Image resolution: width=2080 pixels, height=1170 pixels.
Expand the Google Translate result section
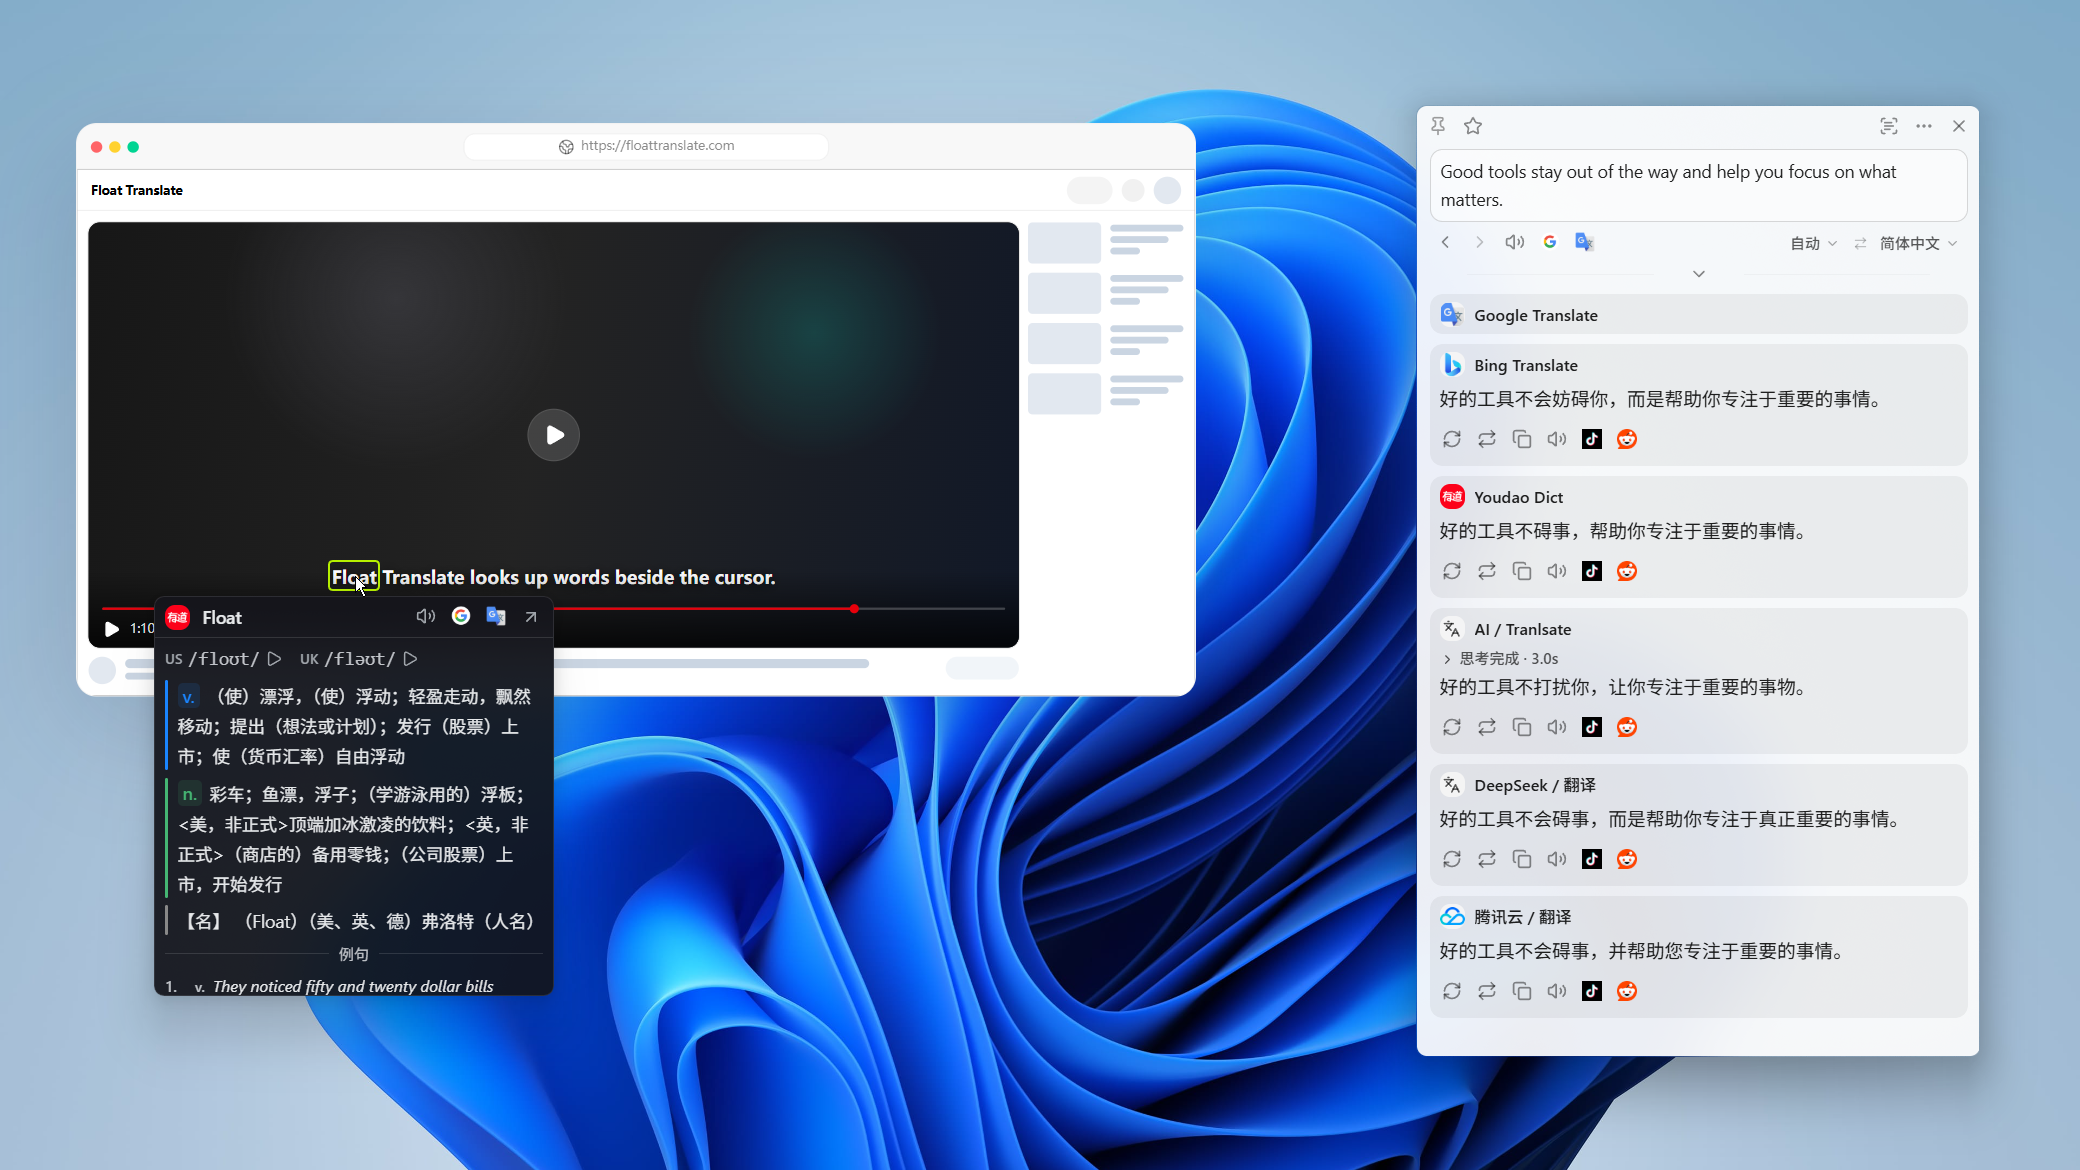point(1698,315)
